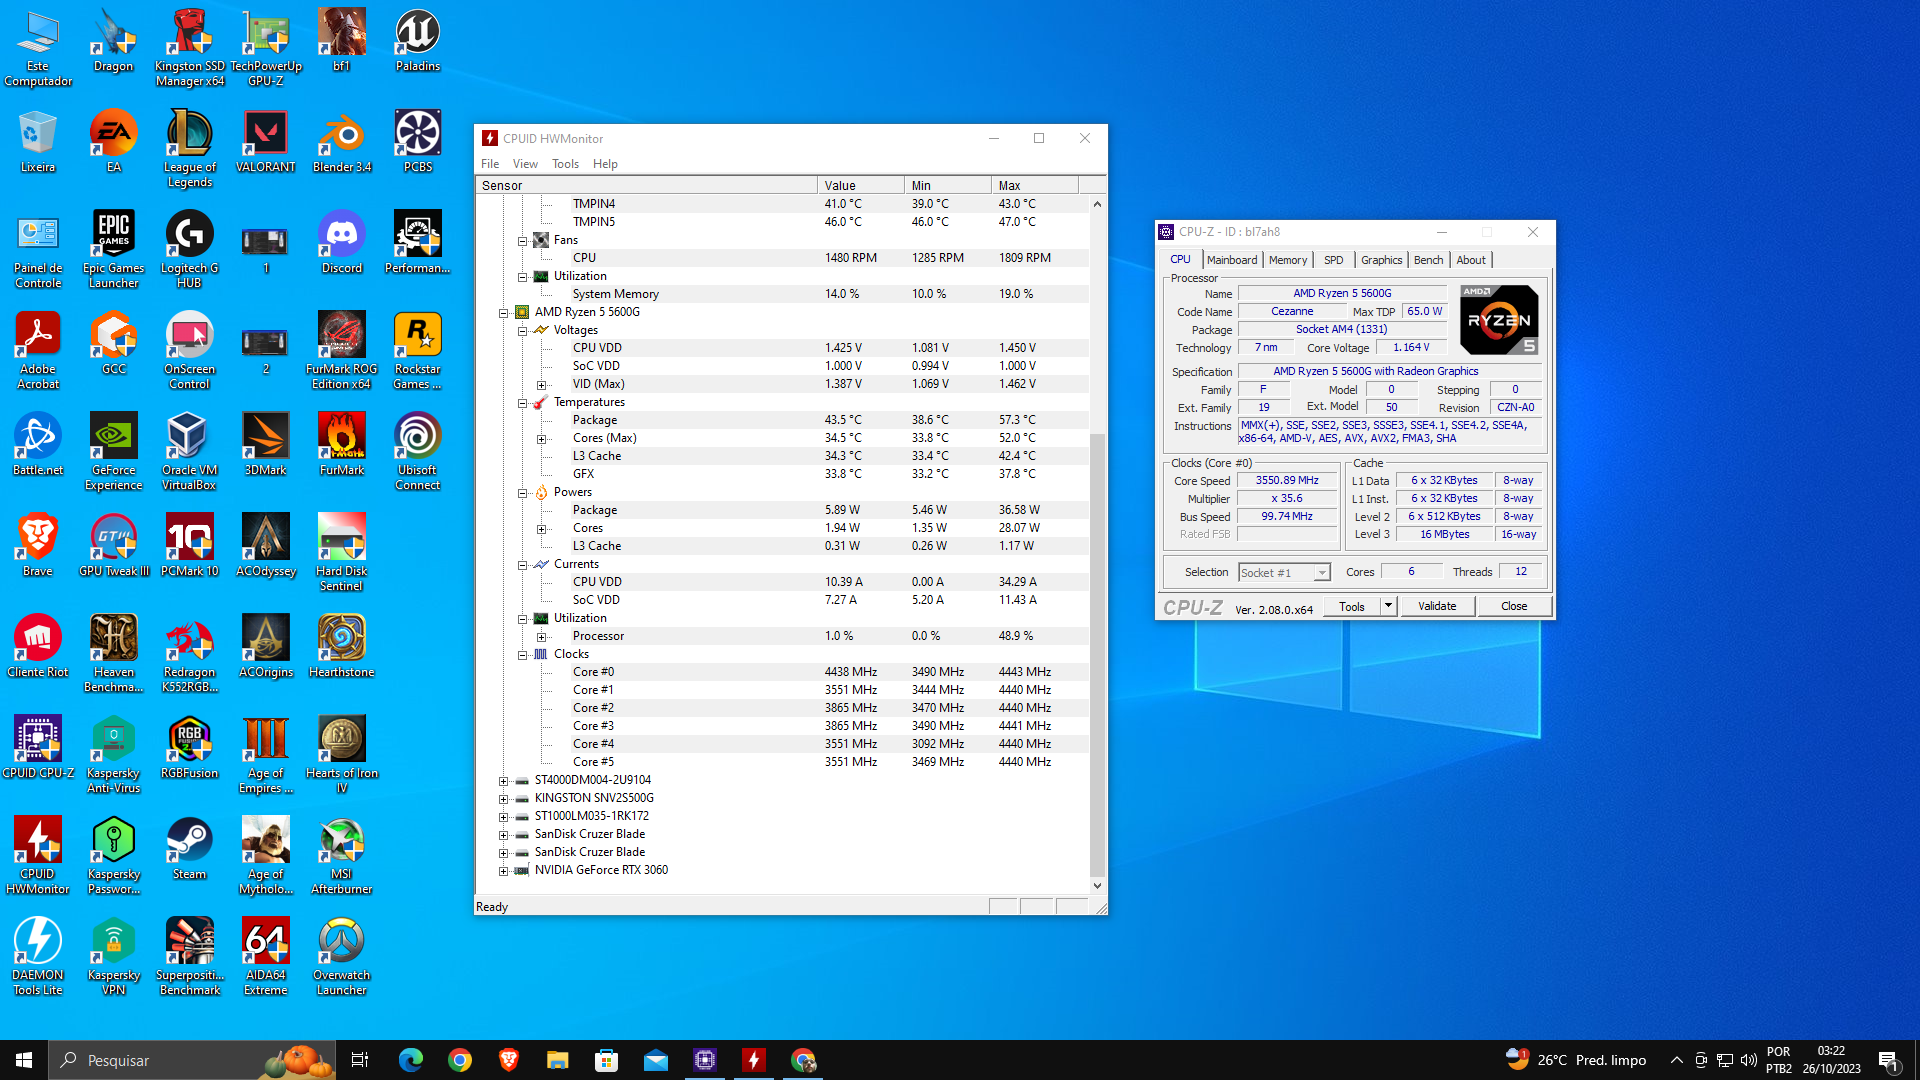Click the Max column header in HWMonitor

(x=1035, y=186)
